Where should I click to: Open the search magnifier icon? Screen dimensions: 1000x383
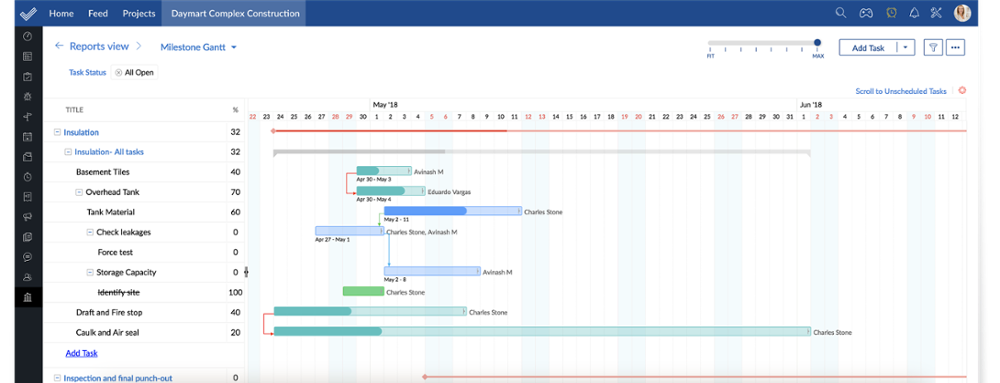point(841,13)
